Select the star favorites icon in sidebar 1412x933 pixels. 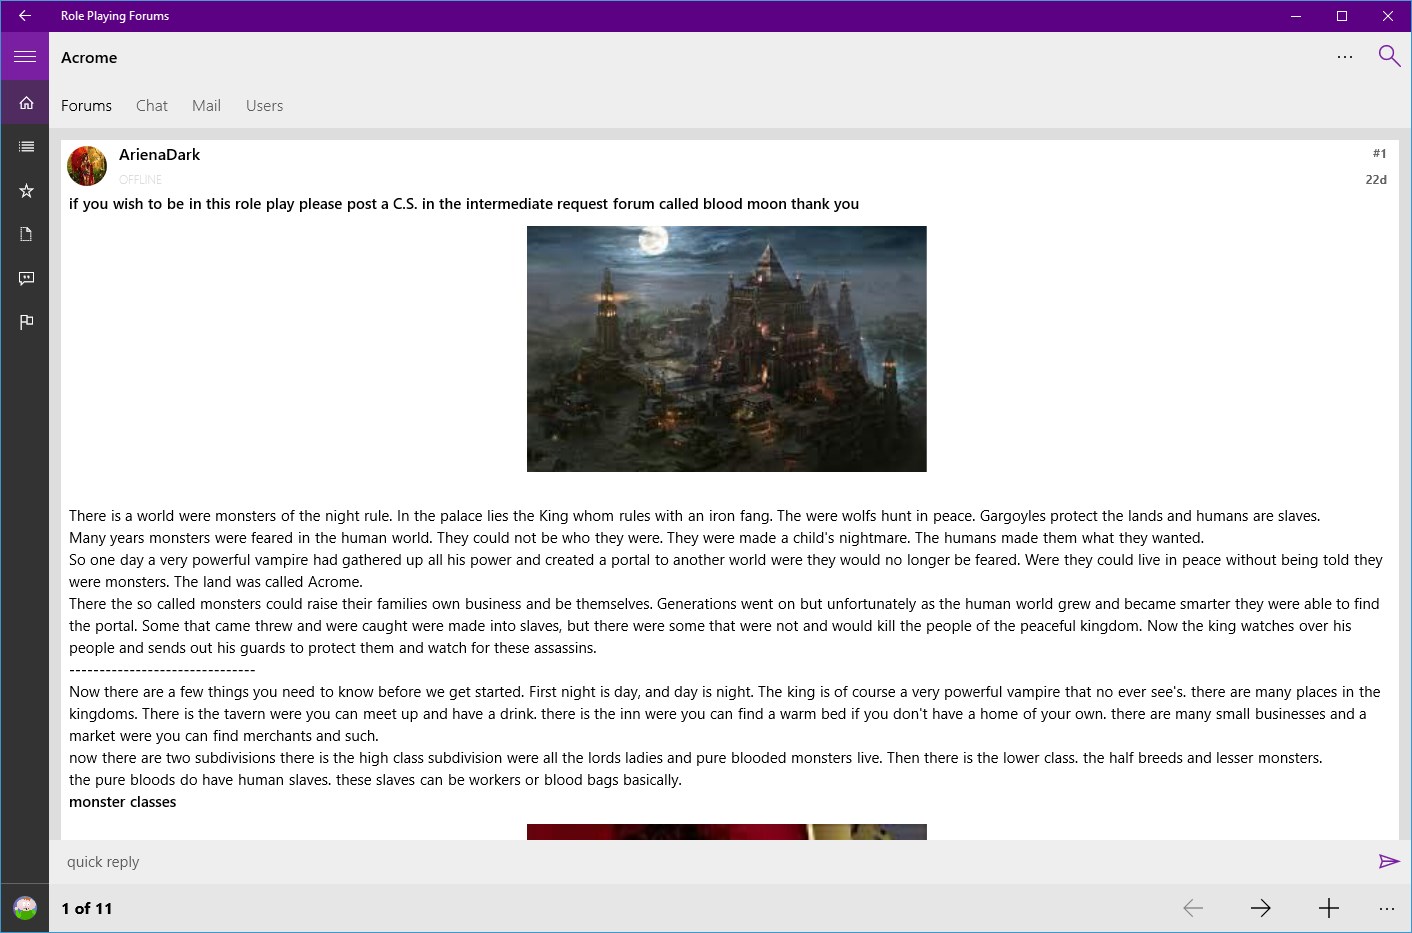[25, 190]
